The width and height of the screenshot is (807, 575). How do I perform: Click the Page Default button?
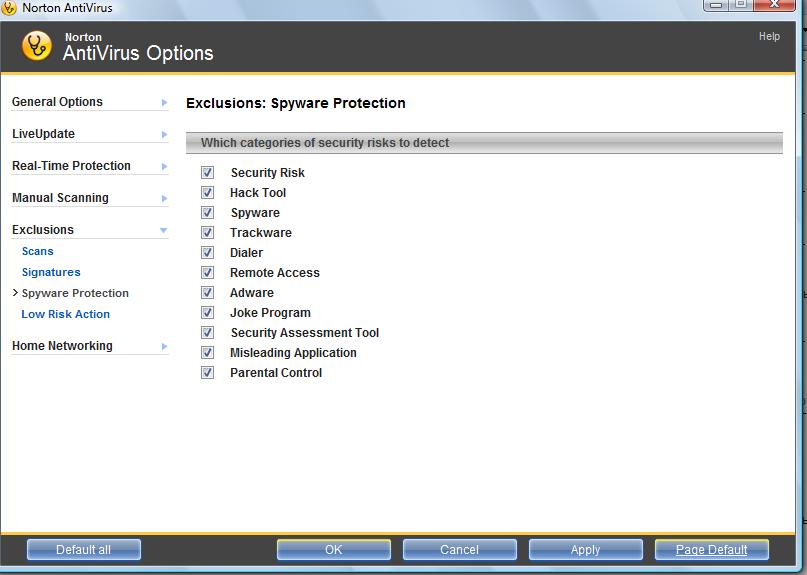coord(712,550)
